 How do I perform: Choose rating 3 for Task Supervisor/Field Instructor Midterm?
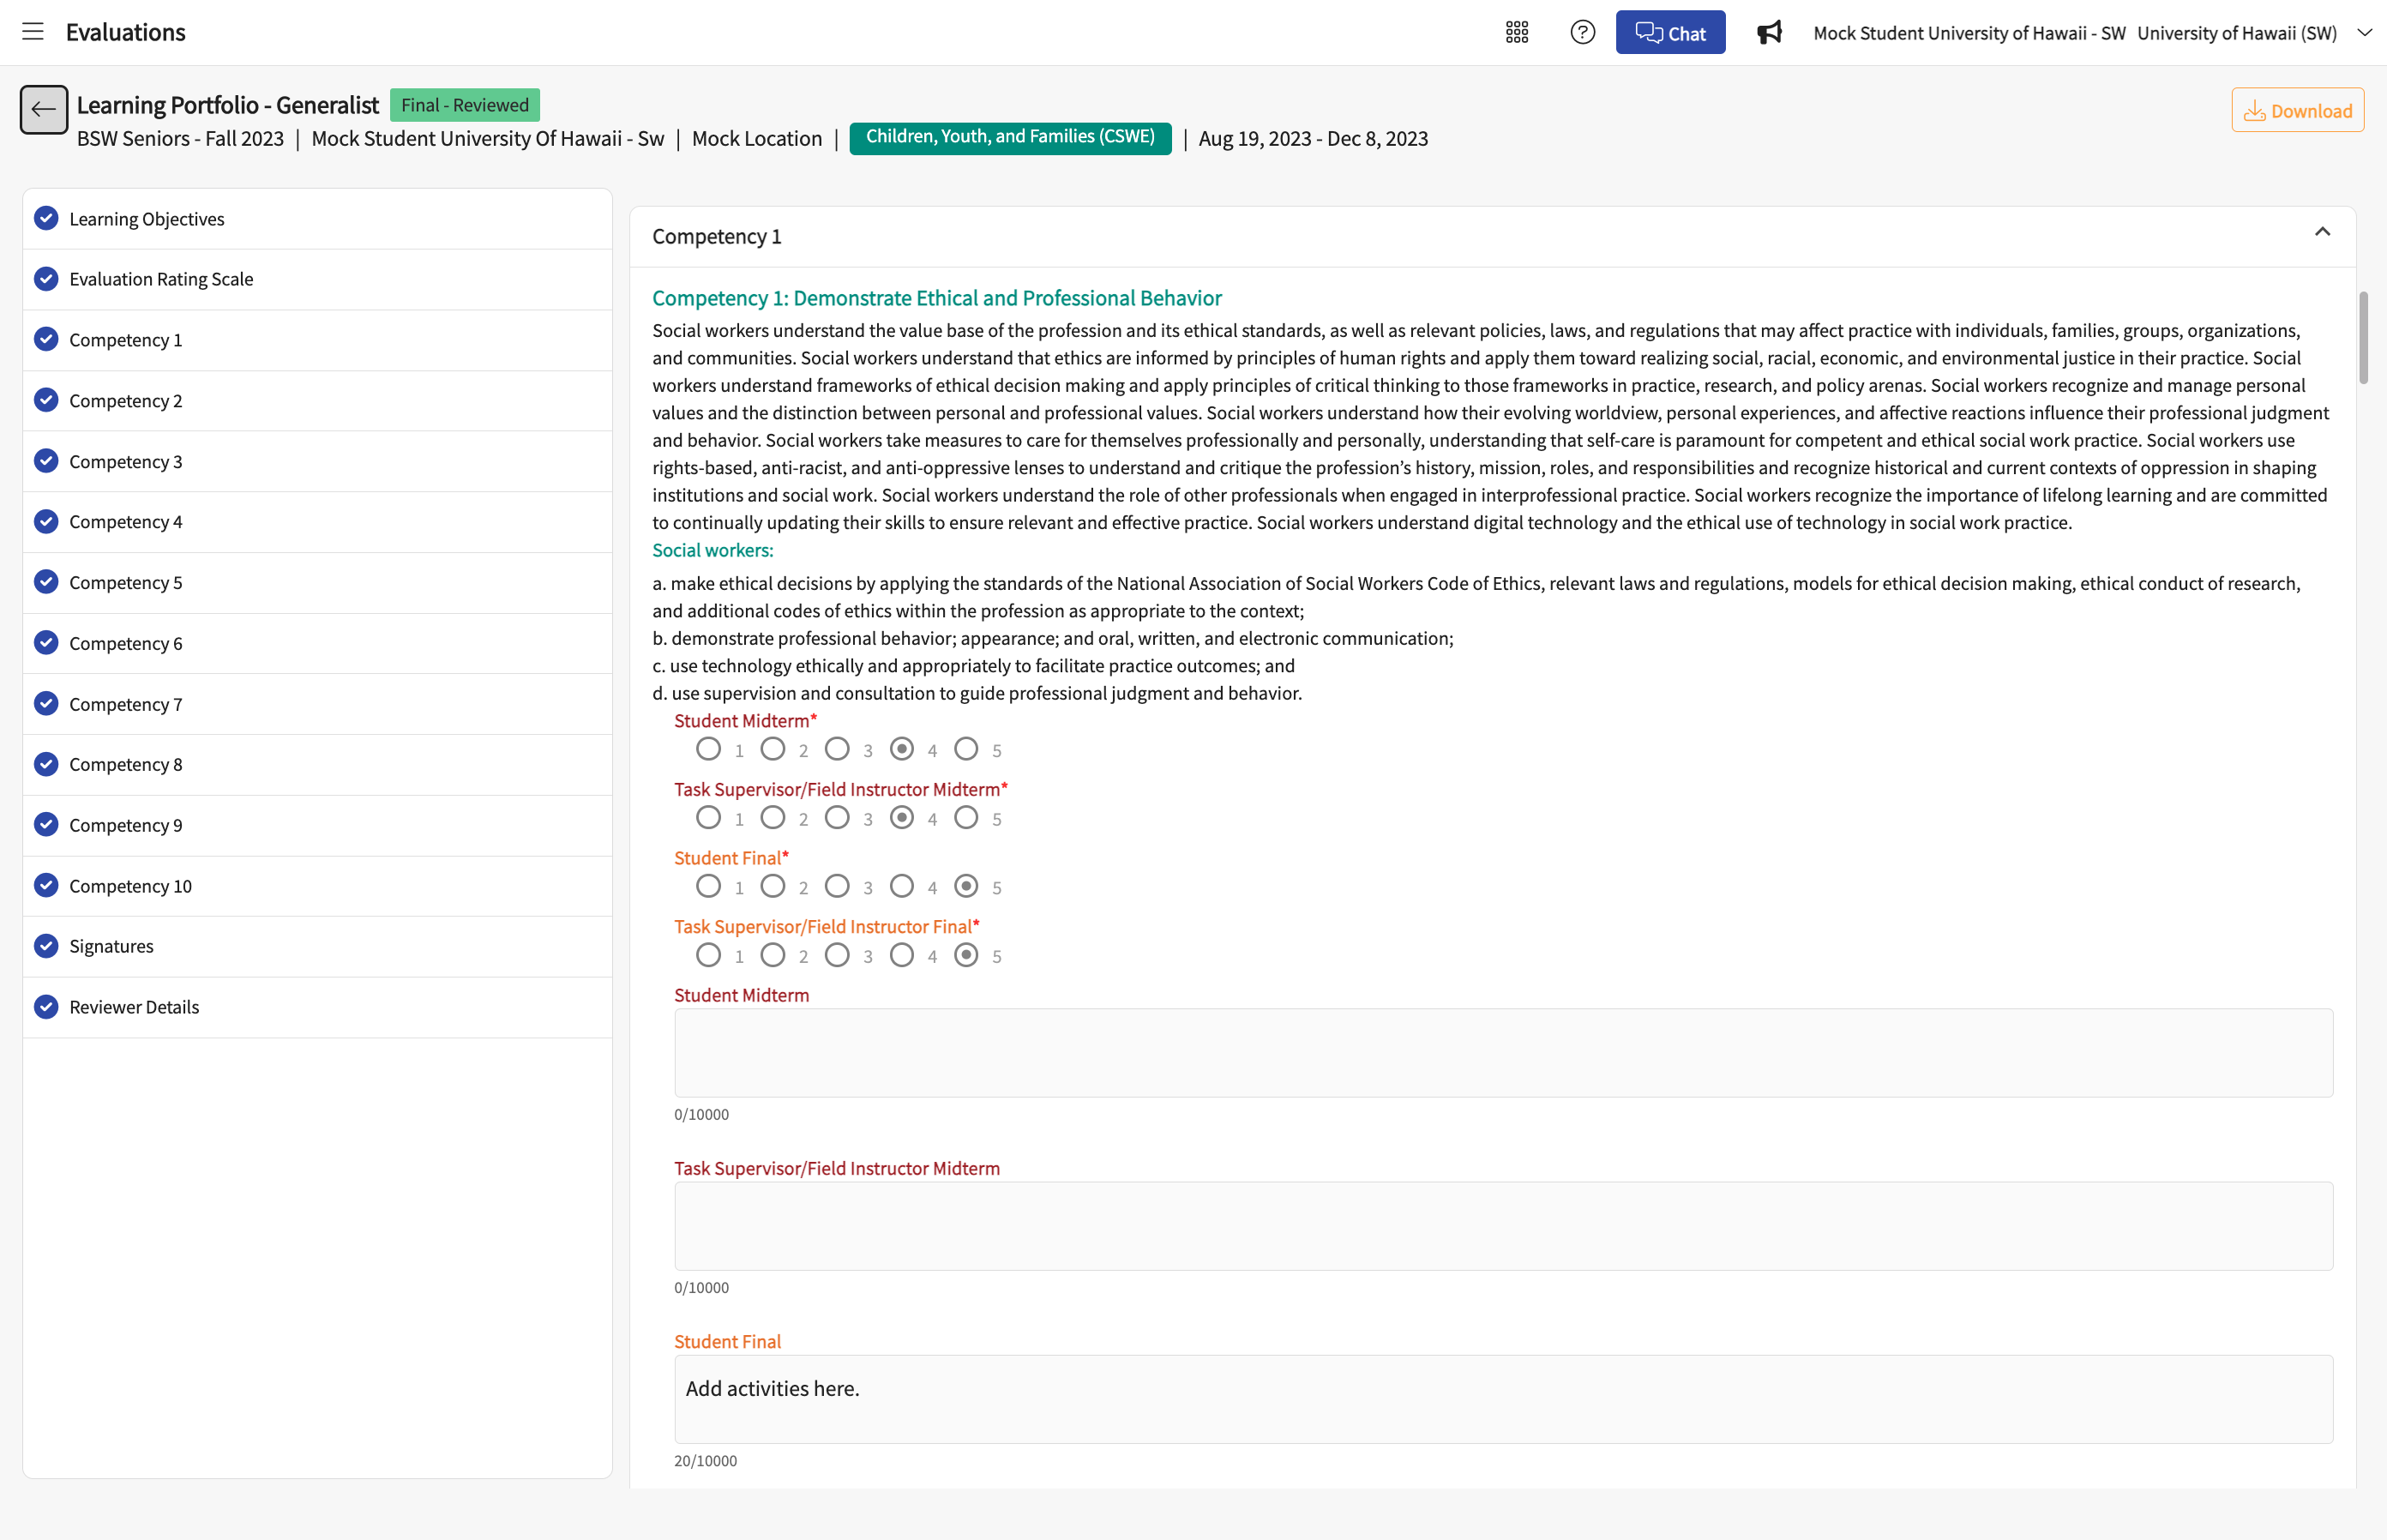(x=837, y=817)
